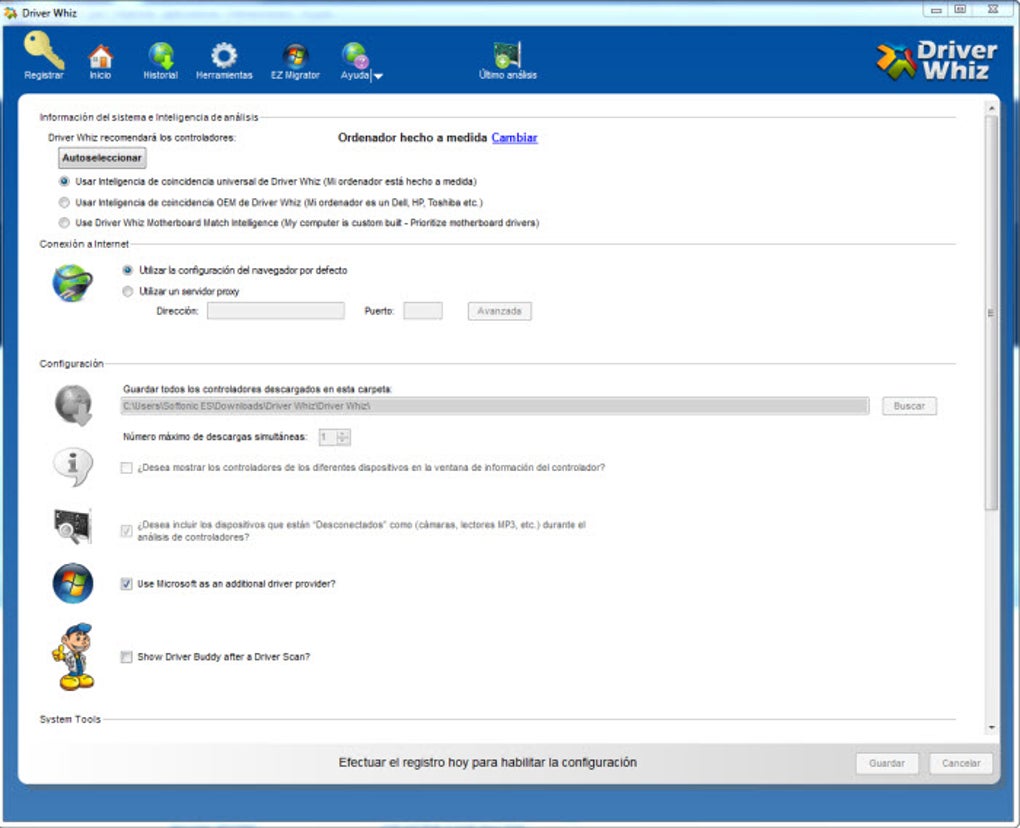The width and height of the screenshot is (1020, 828).
Task: Click the vertical scrollbar thumb
Action: pos(991,312)
